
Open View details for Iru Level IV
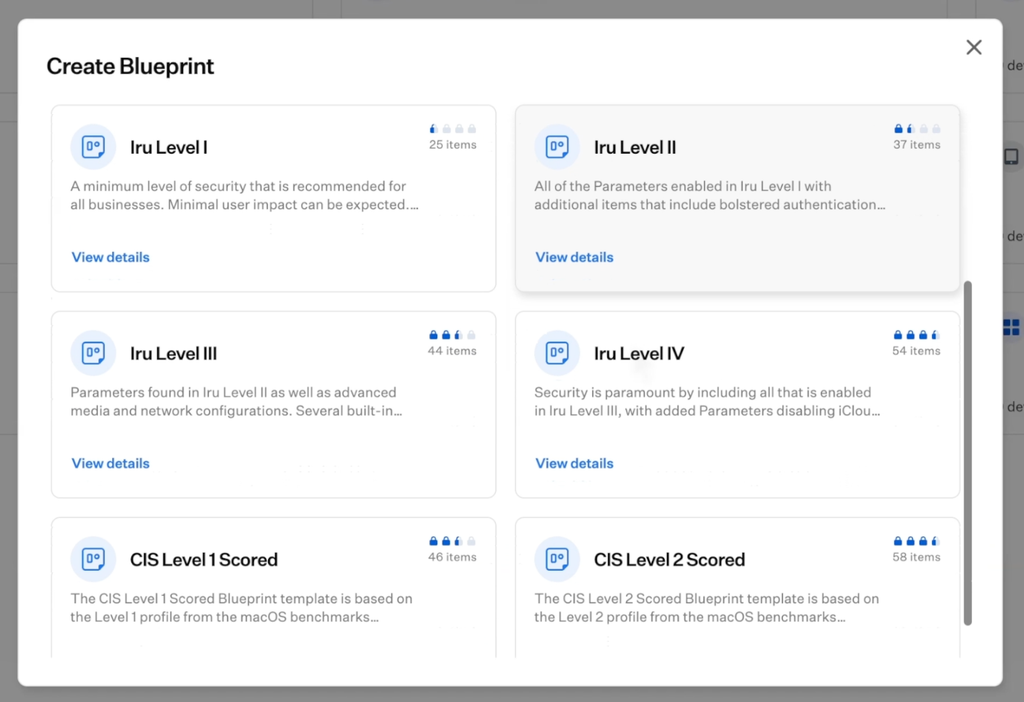(x=575, y=464)
